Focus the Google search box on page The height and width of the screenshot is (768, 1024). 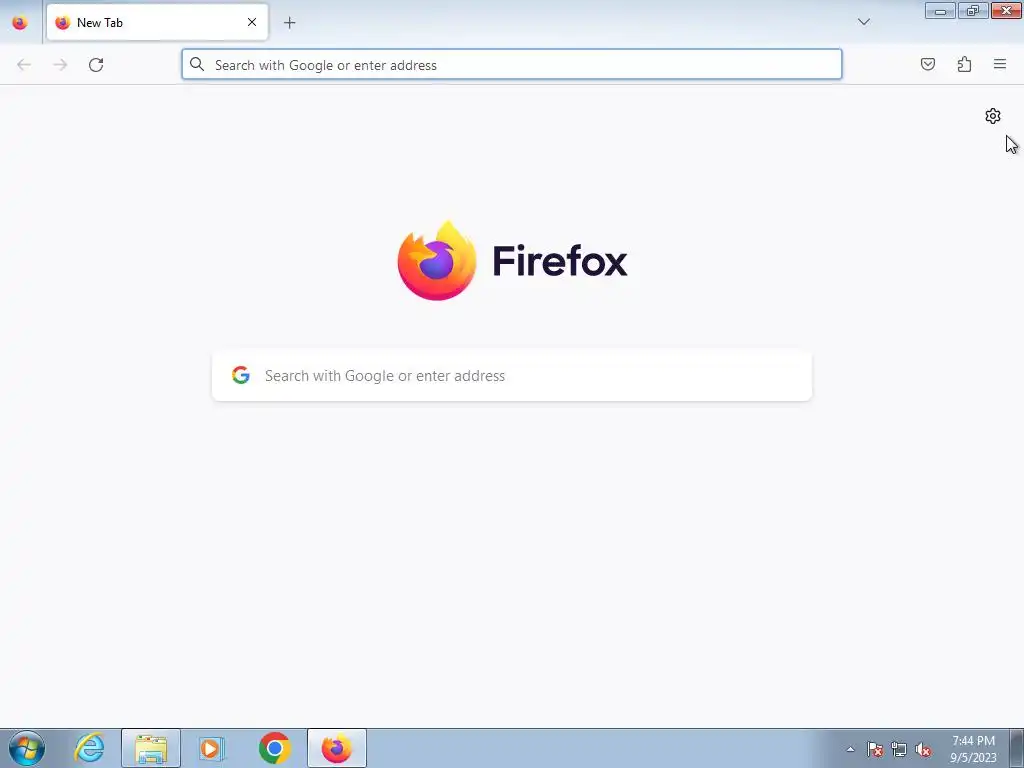(511, 376)
